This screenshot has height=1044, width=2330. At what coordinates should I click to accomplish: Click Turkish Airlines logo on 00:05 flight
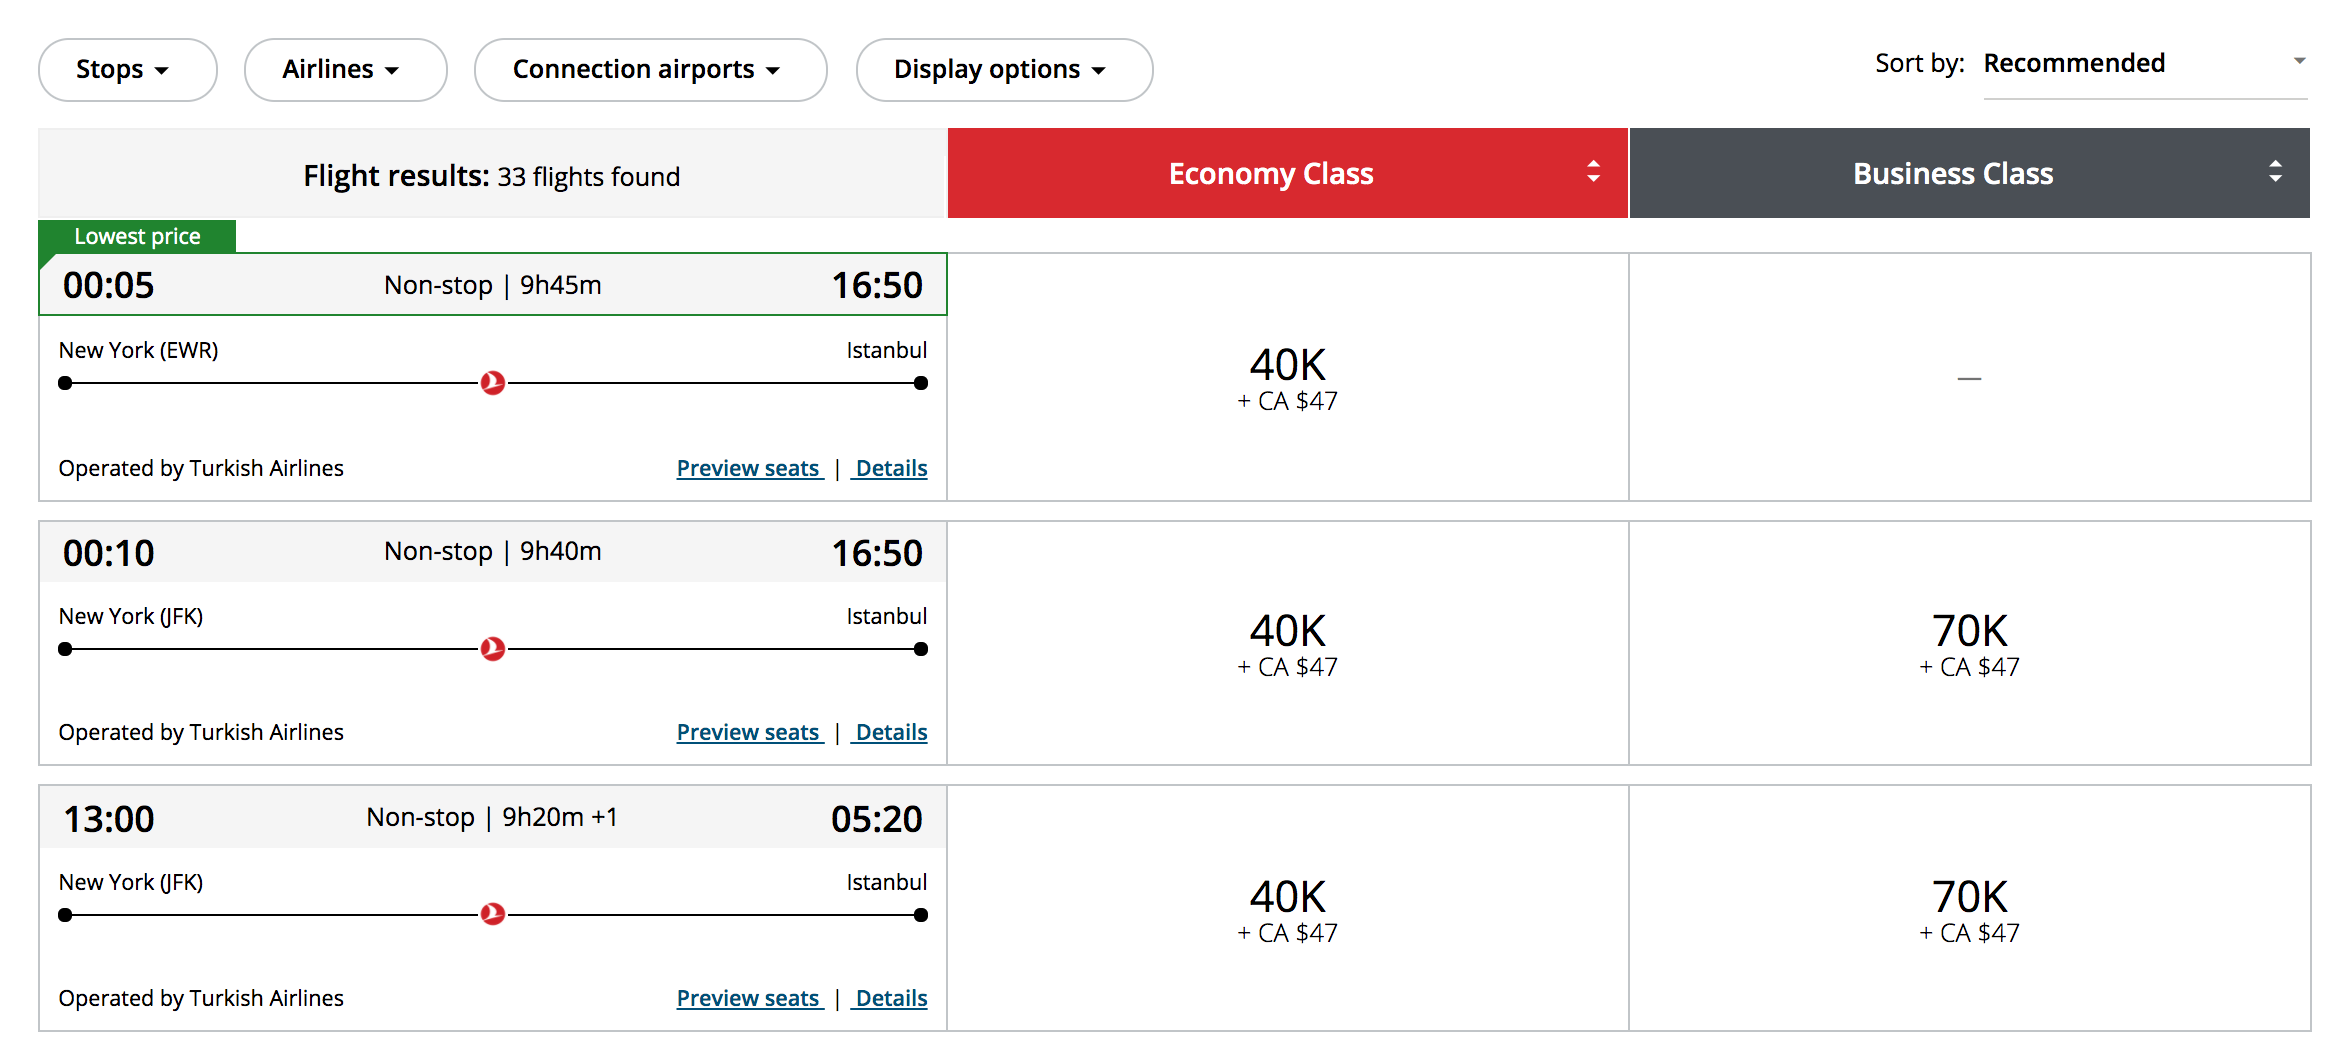pos(493,383)
